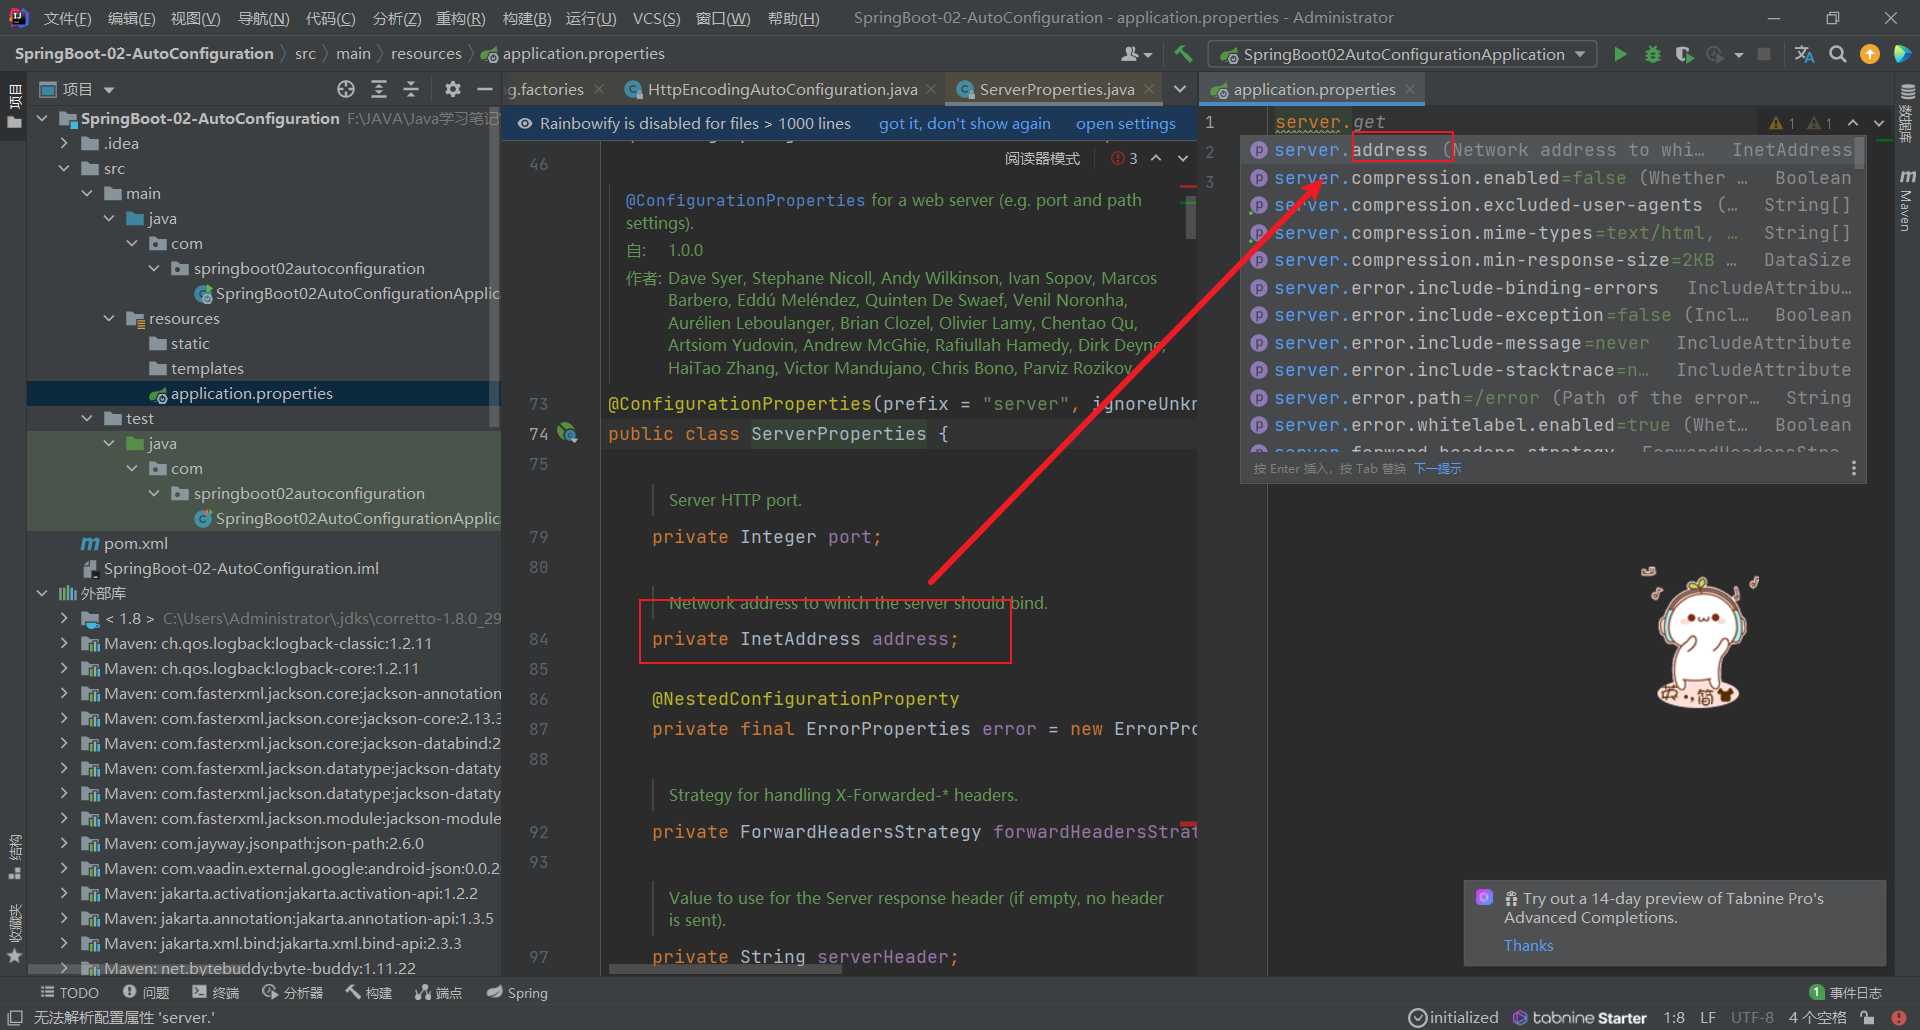Expand Maven logback-classic library node
Viewport: 1920px width, 1030px height.
64,643
